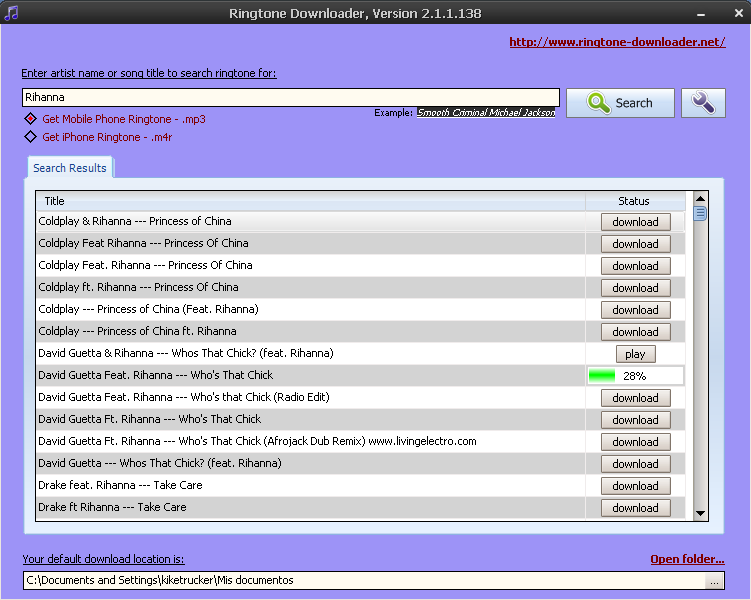Play David Guetta & Rihanna Whos That Chick?

[636, 354]
